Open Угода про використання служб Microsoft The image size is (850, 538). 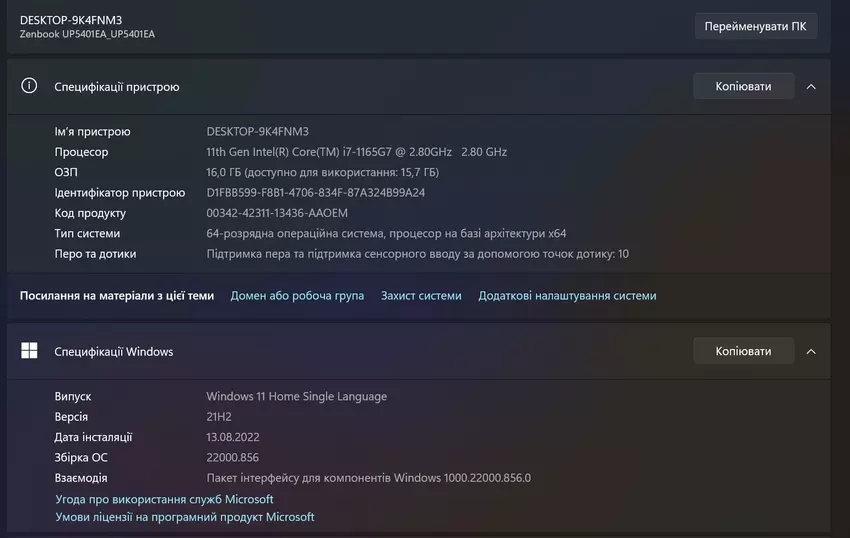(164, 499)
